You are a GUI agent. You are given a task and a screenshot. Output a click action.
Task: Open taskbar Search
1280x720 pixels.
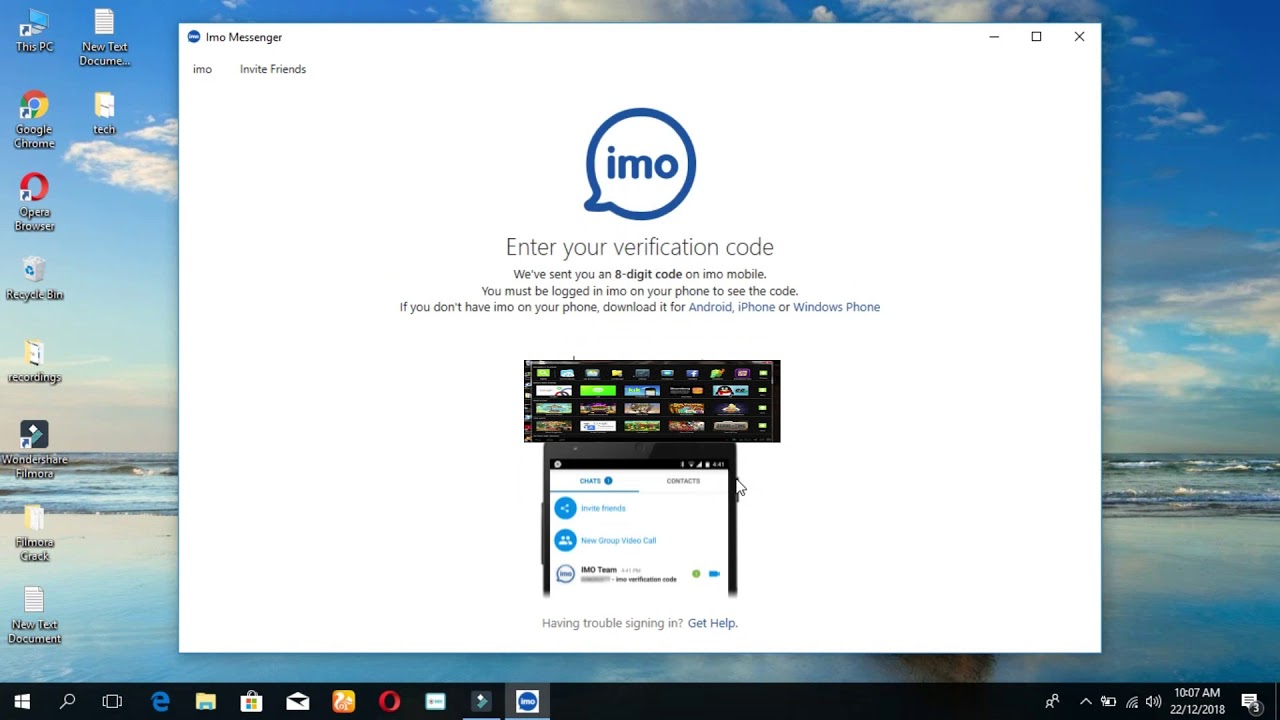pyautogui.click(x=67, y=701)
